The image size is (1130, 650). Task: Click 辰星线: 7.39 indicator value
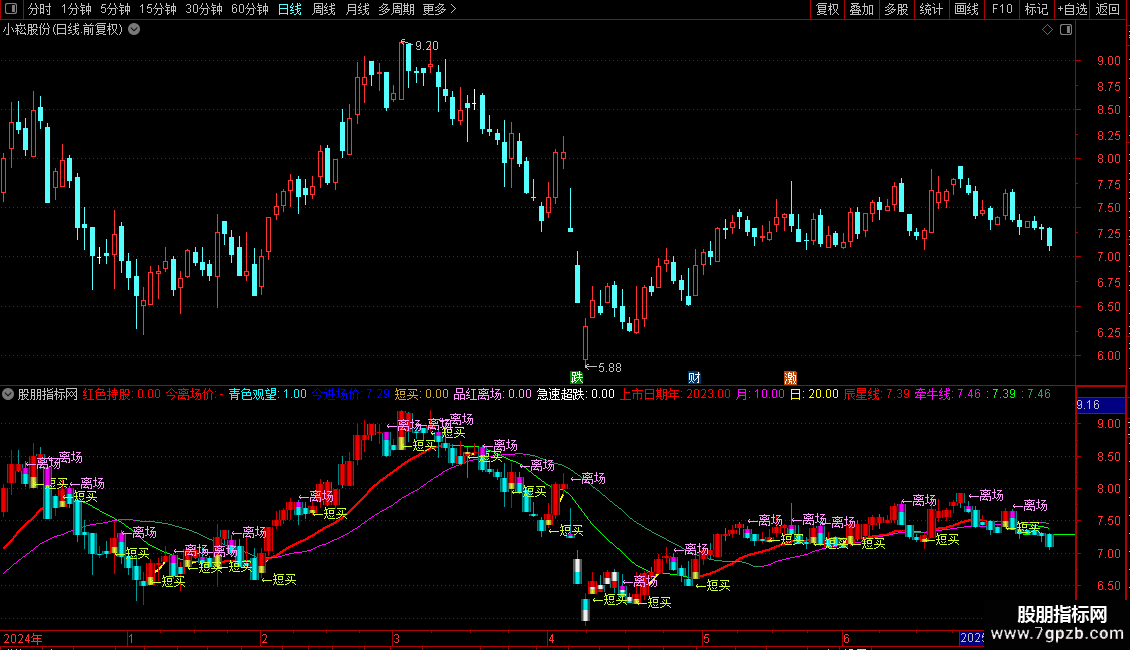877,394
